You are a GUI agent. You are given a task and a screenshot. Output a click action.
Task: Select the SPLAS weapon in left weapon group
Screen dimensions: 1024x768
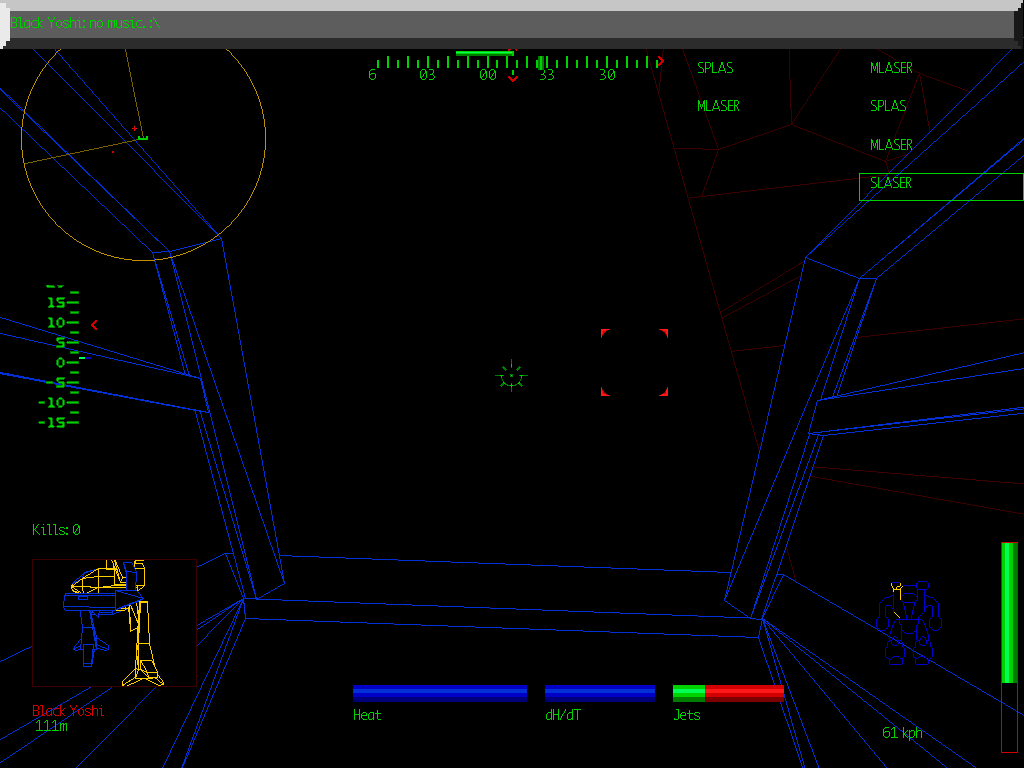pyautogui.click(x=714, y=68)
